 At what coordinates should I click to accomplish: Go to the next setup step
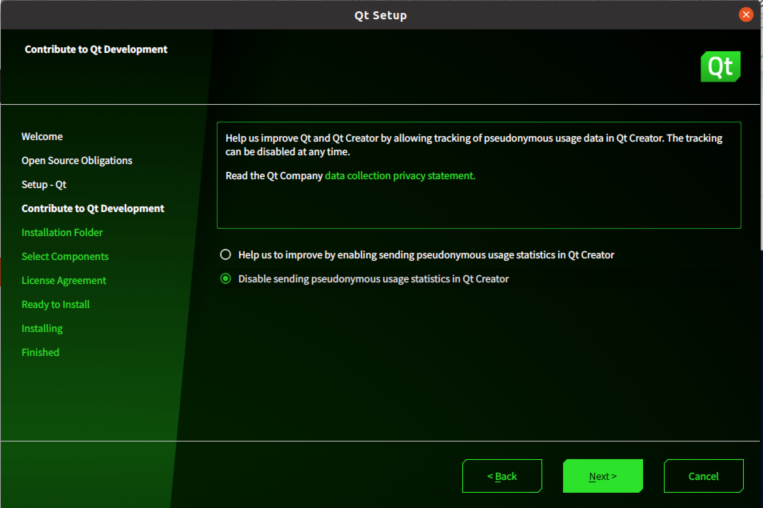[603, 476]
